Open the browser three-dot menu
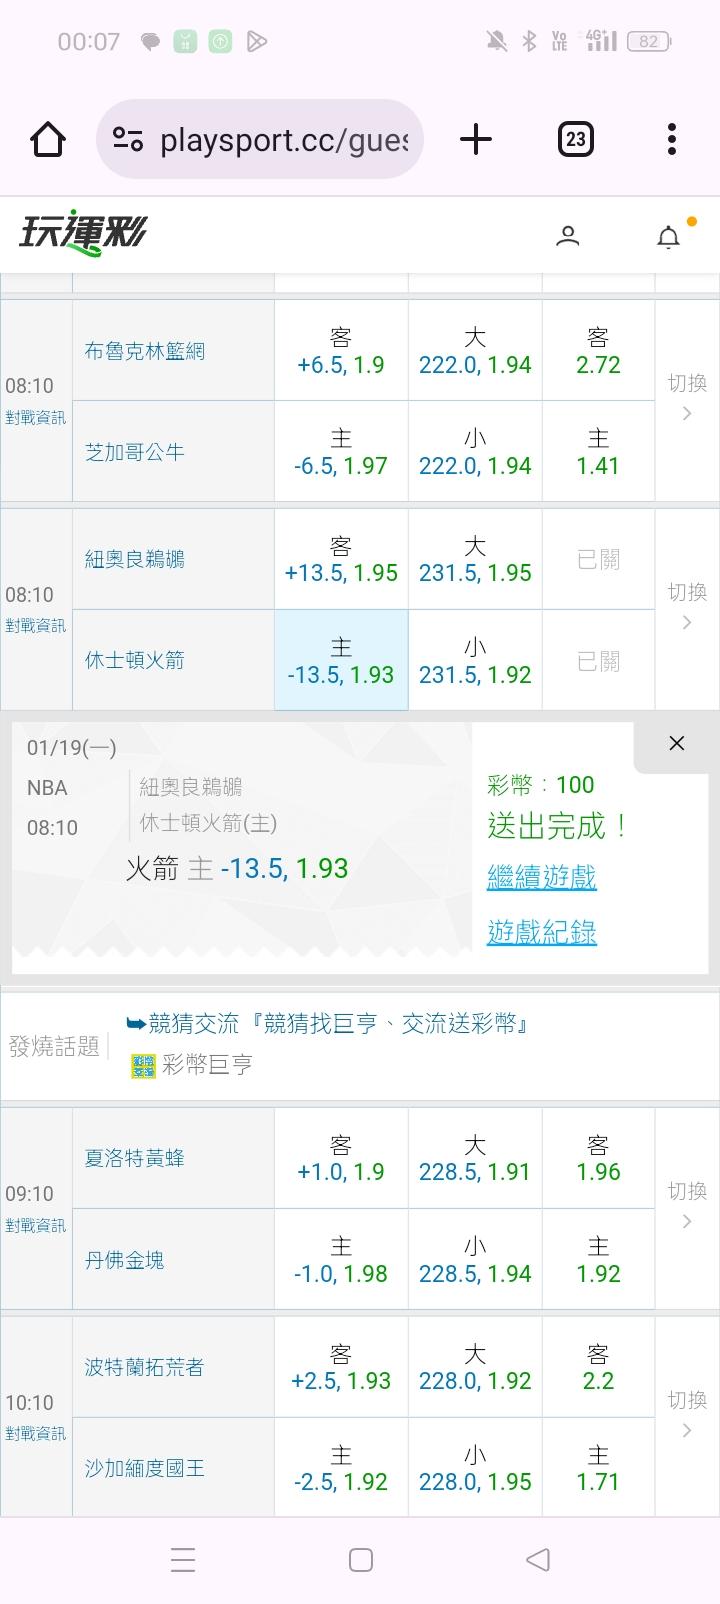This screenshot has height=1604, width=720. pos(672,140)
